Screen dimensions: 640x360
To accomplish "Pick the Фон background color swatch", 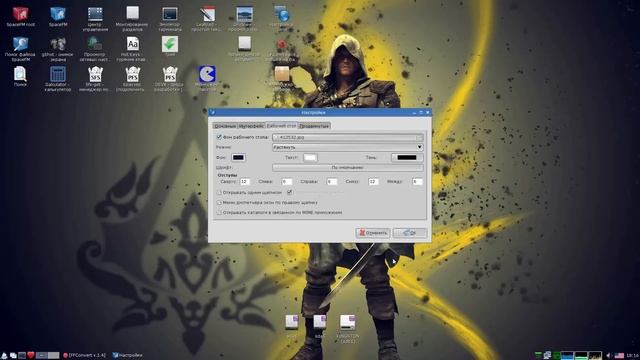I will (x=238, y=158).
